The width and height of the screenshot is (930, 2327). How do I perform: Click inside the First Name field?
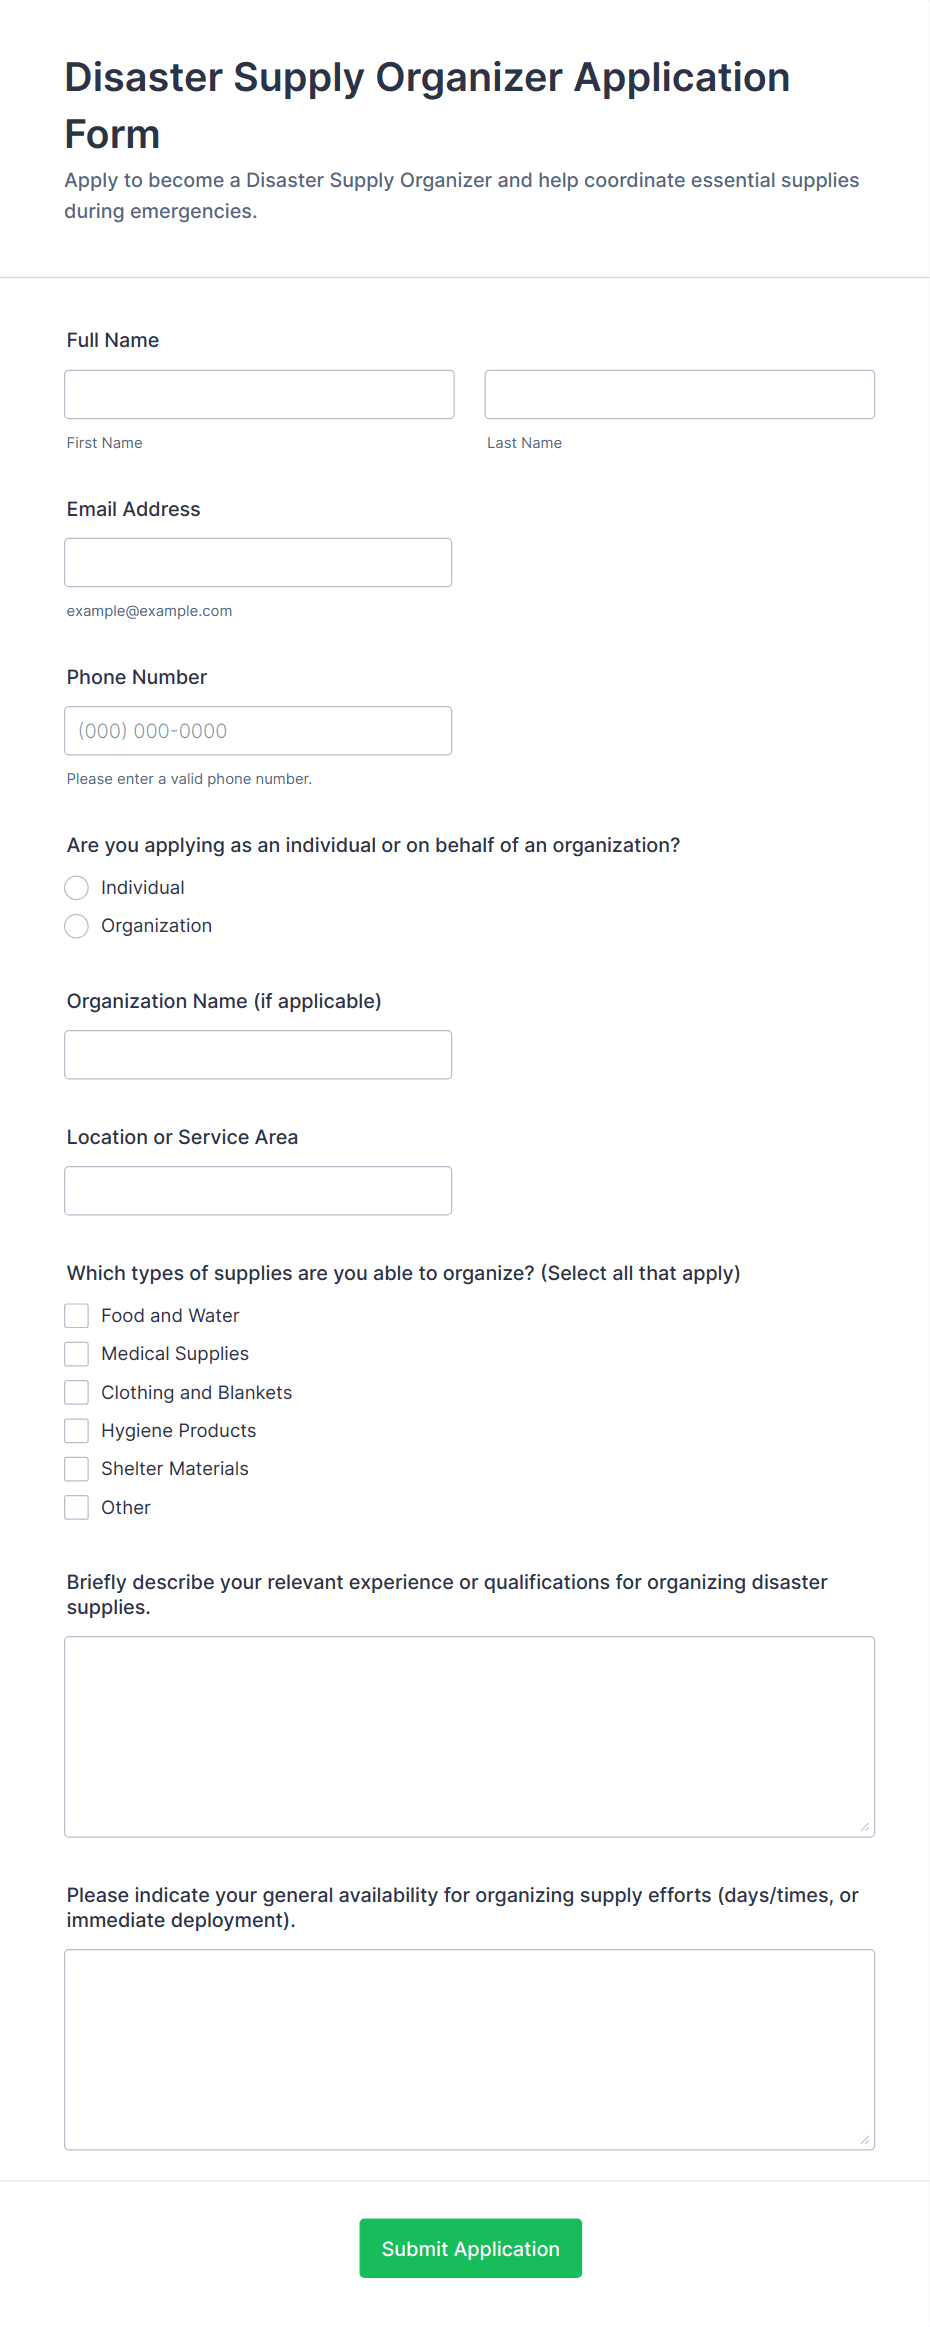coord(258,394)
